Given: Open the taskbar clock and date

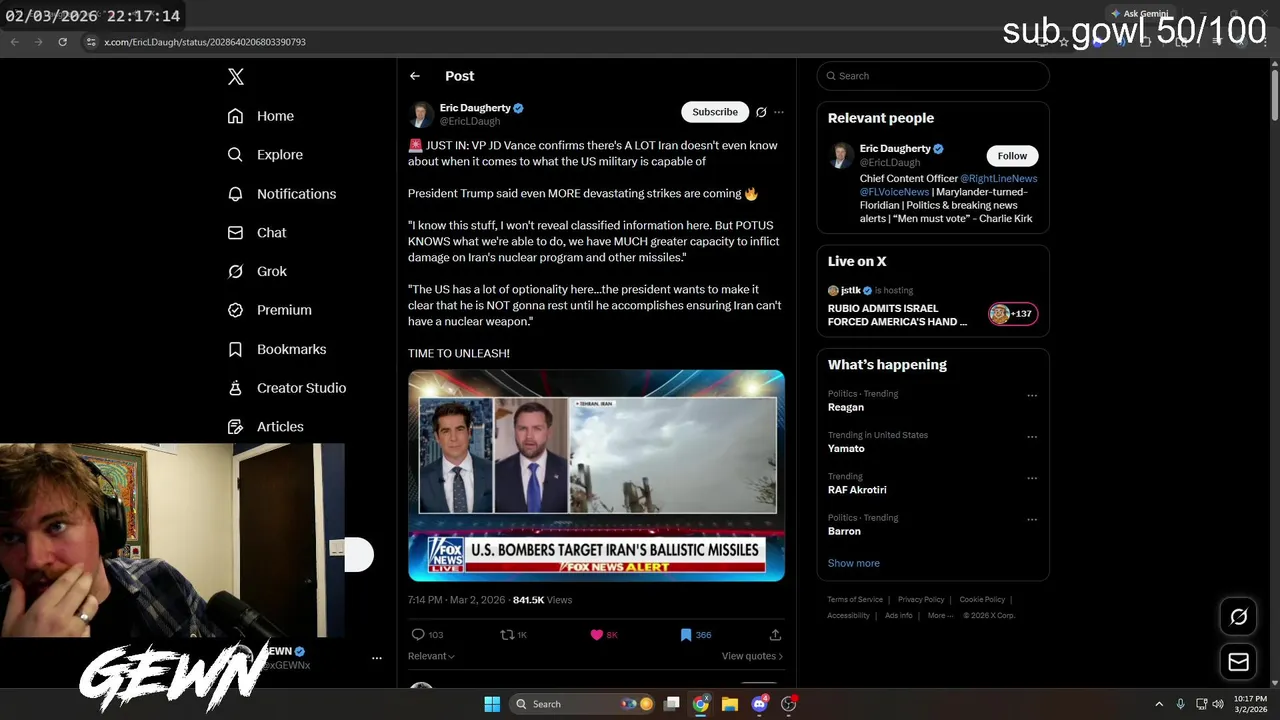Looking at the screenshot, I should coord(1250,704).
